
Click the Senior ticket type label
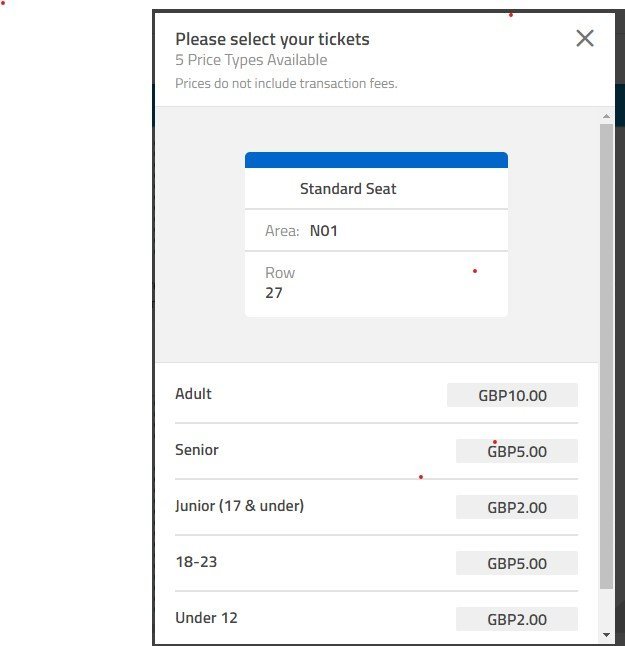pos(197,450)
